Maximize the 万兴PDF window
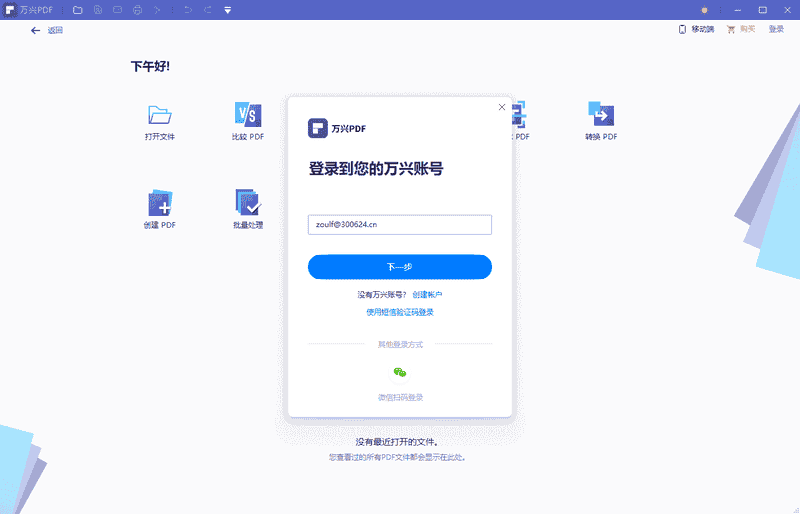The image size is (800, 514). pos(762,10)
